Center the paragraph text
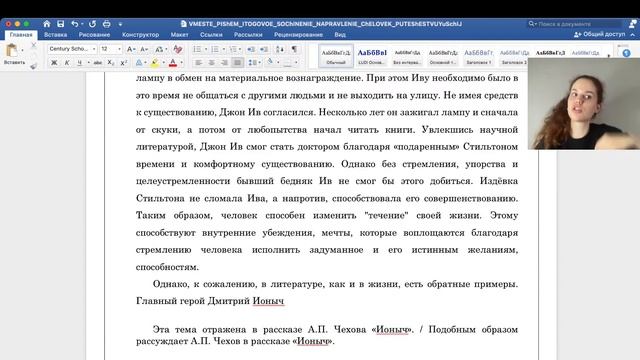640x360 pixels. tap(211, 63)
